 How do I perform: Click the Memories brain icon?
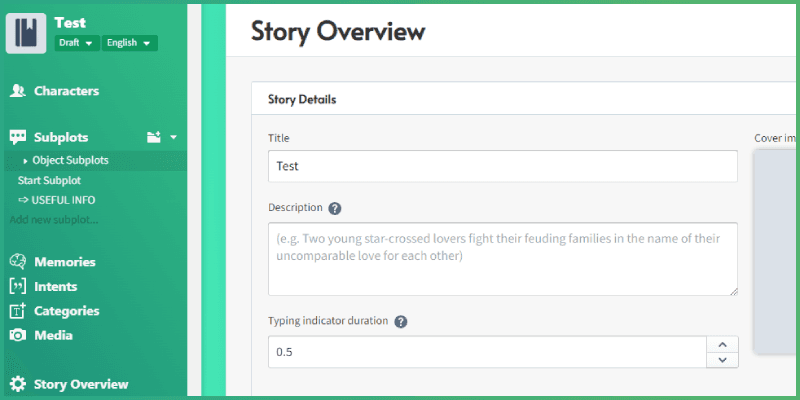tap(17, 262)
